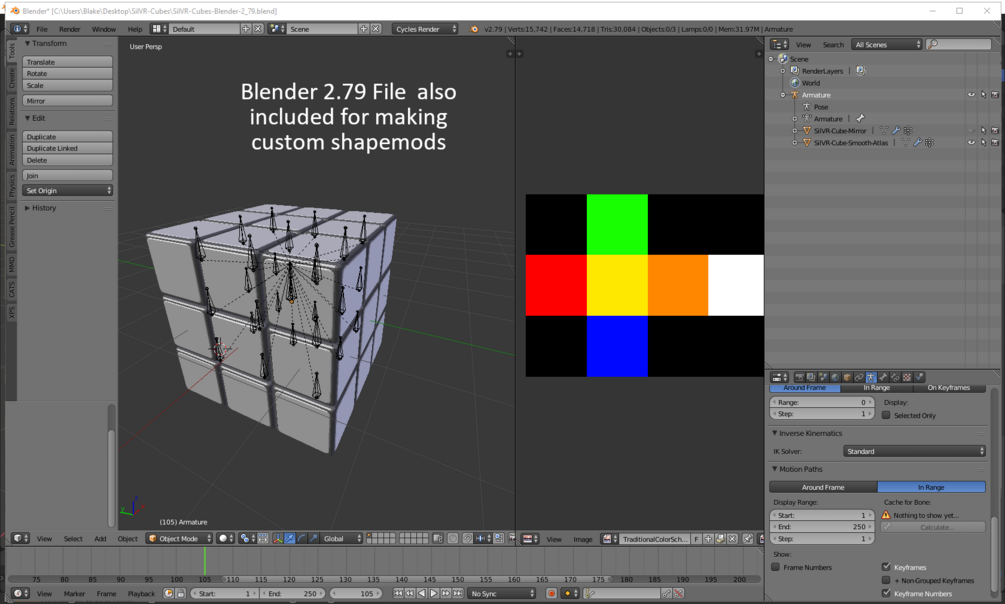Click the Delete button in Edit panel
This screenshot has width=1005, height=604.
67,160
